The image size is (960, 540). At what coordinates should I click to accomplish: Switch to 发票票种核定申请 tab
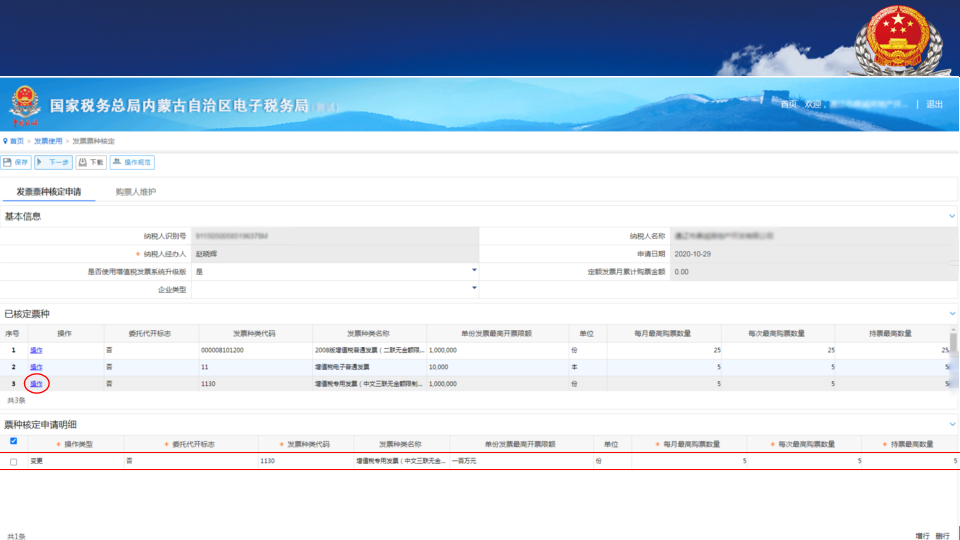49,192
